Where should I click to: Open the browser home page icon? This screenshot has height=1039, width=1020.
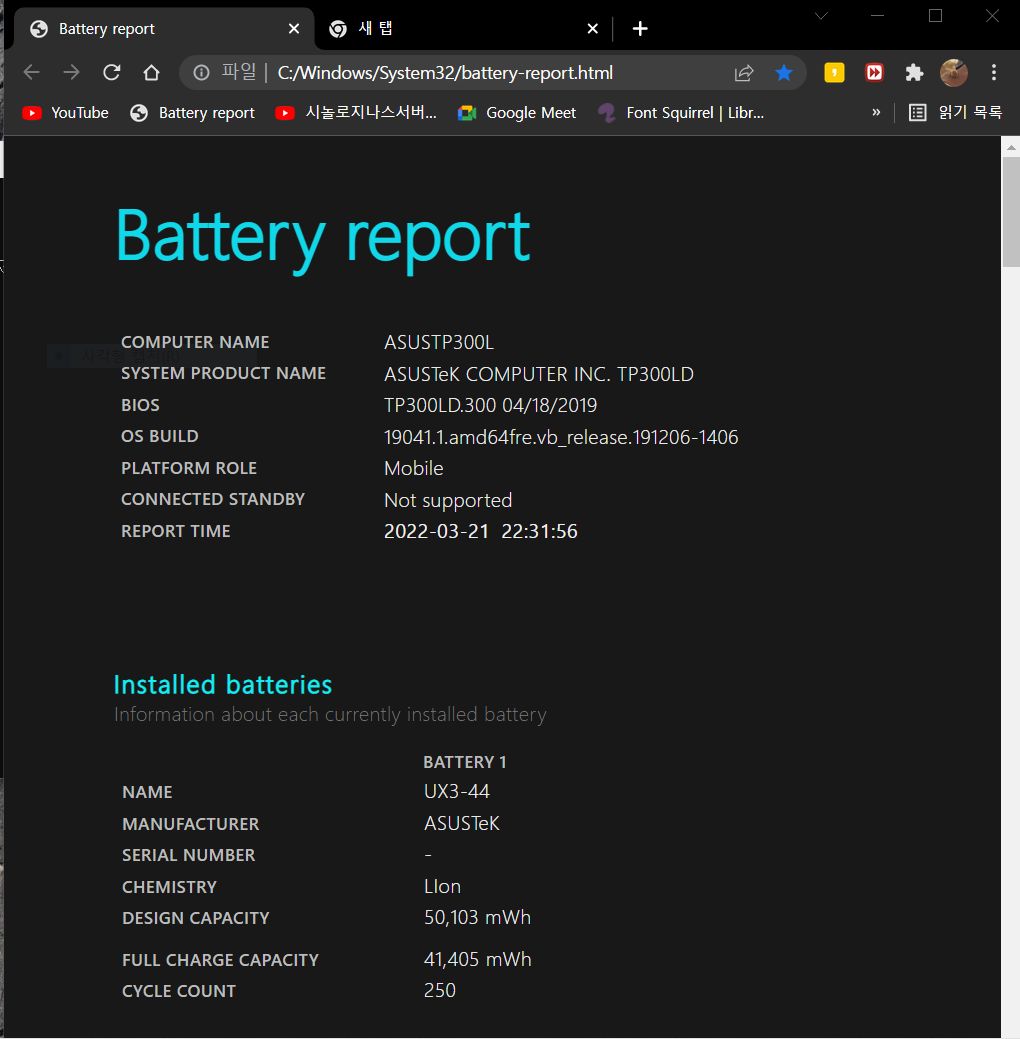click(151, 72)
